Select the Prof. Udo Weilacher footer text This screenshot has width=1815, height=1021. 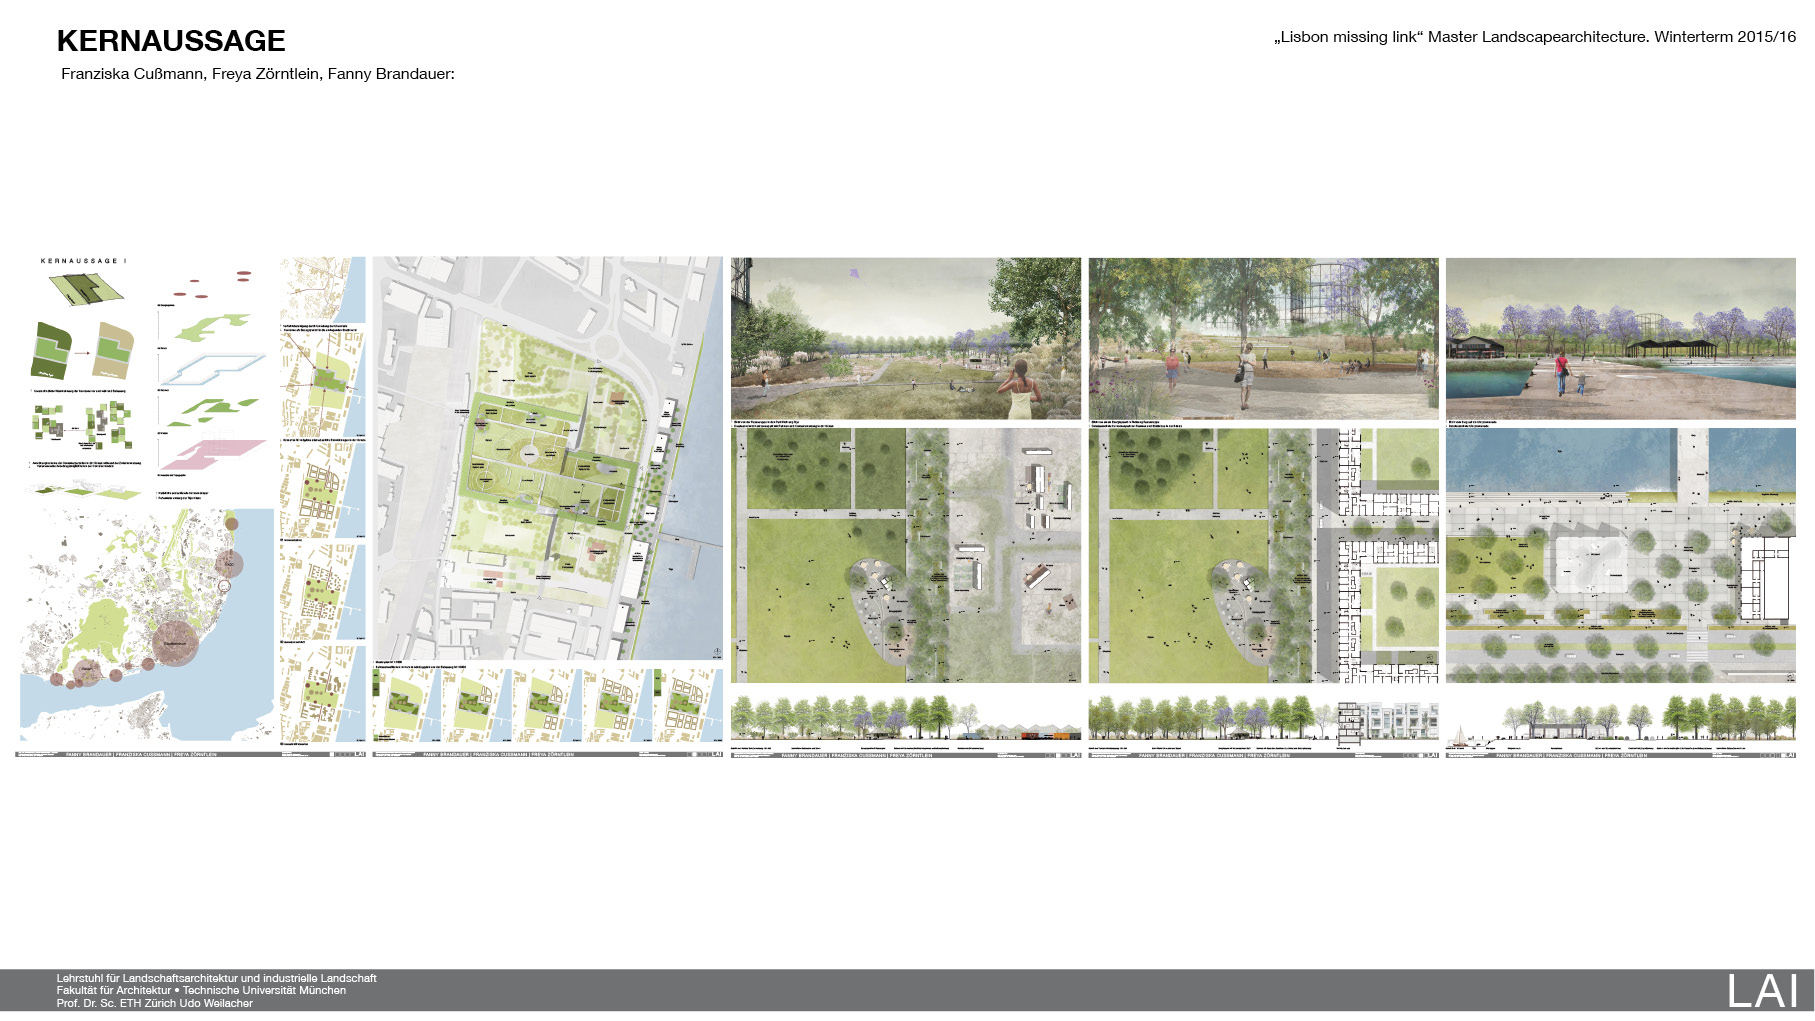tap(154, 1003)
